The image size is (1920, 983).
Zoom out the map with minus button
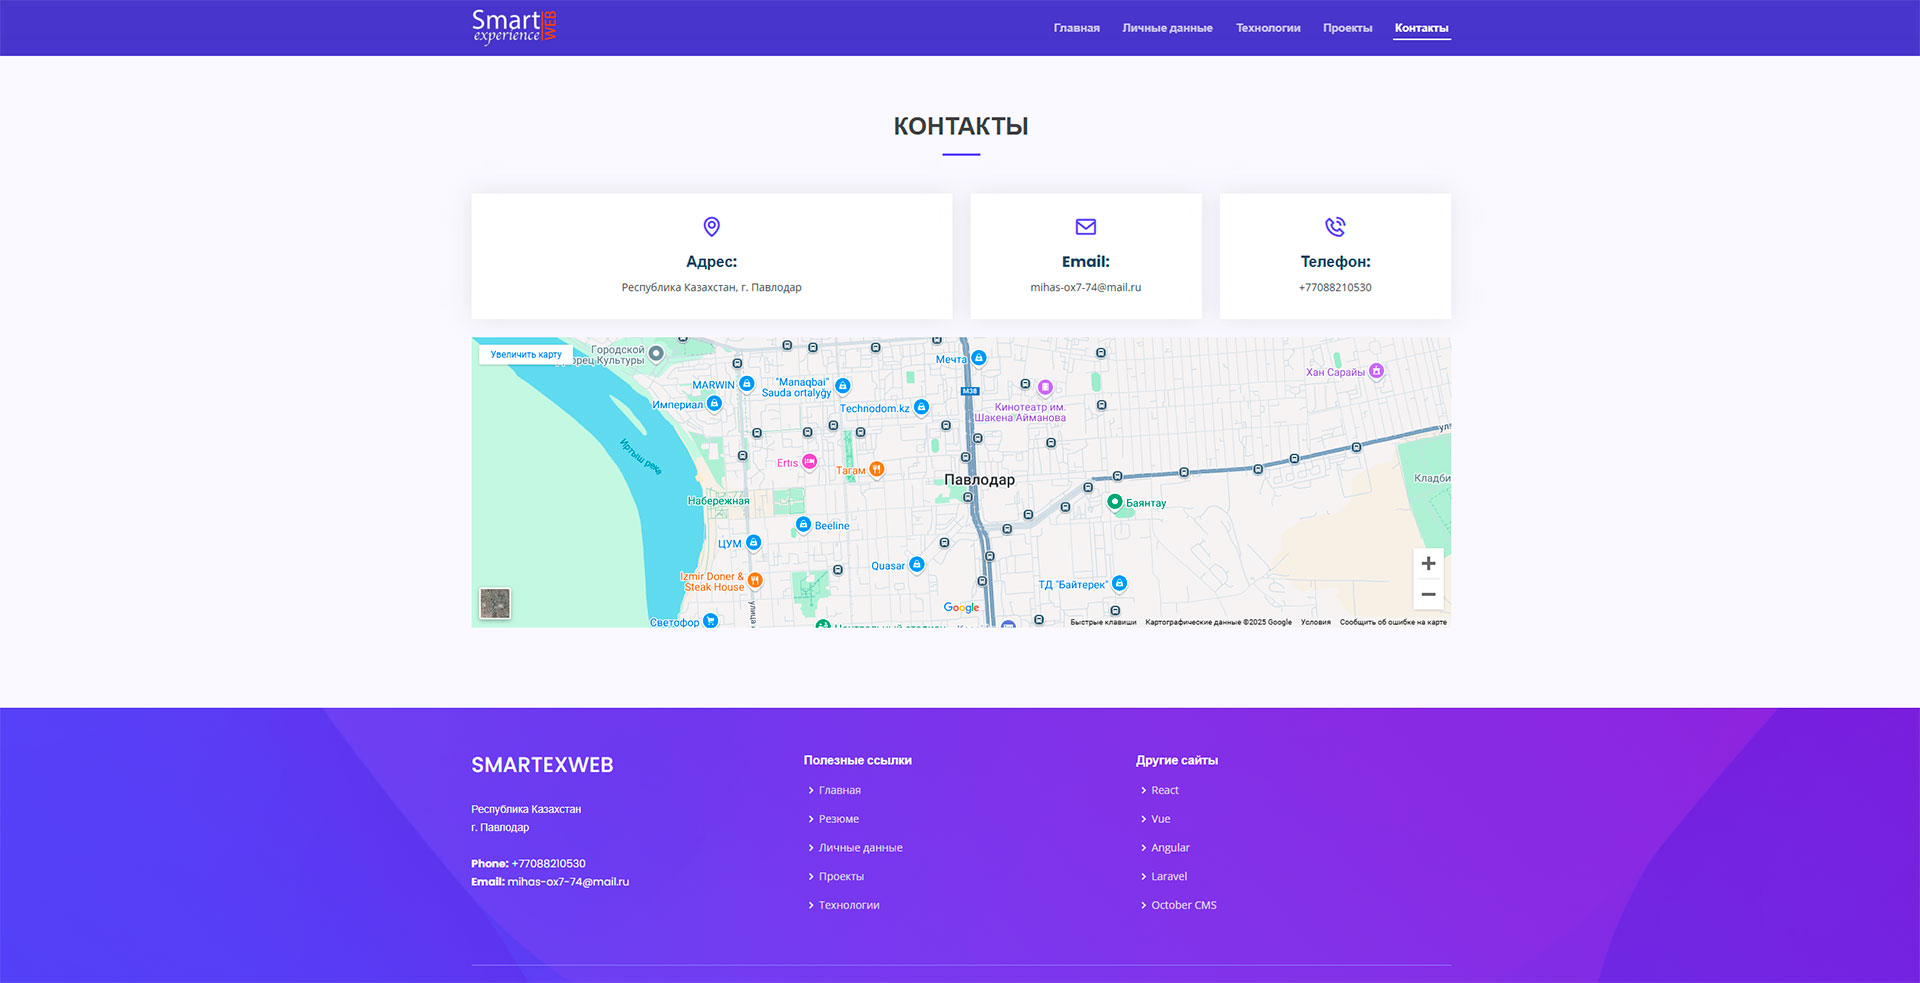(1428, 594)
